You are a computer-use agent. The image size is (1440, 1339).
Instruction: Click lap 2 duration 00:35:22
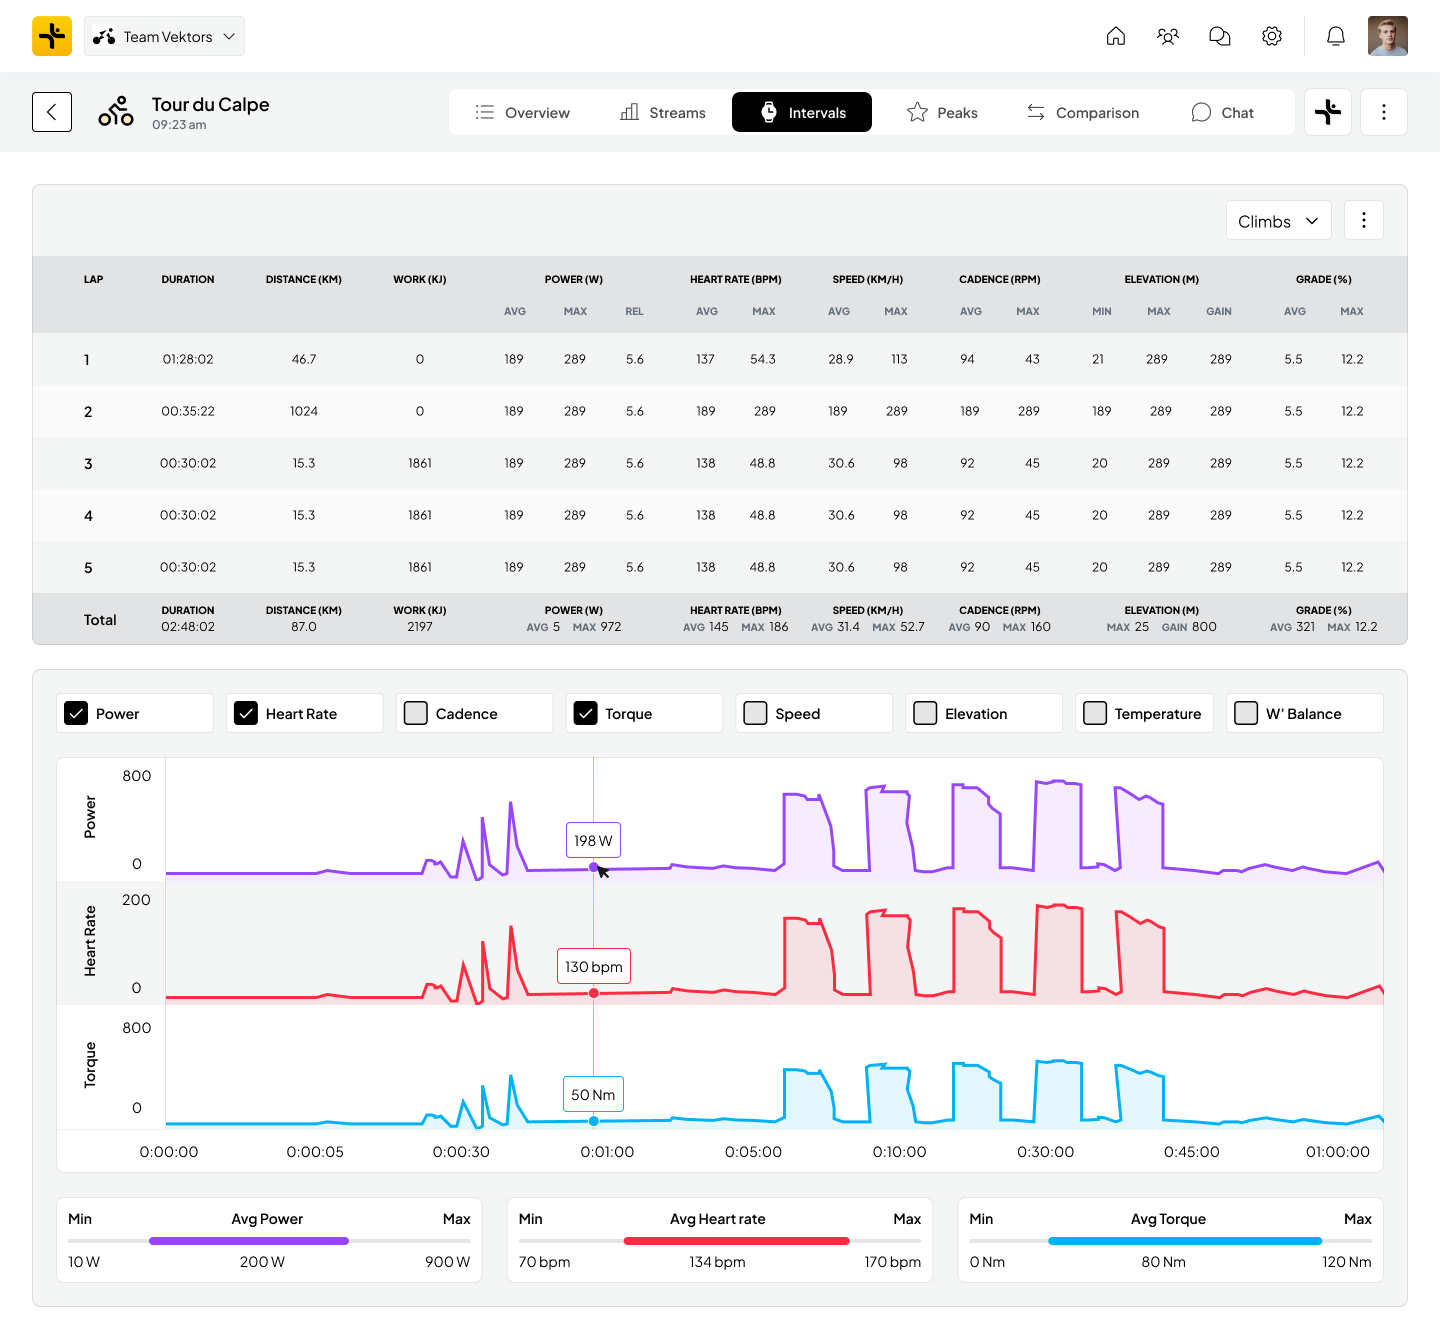point(188,411)
